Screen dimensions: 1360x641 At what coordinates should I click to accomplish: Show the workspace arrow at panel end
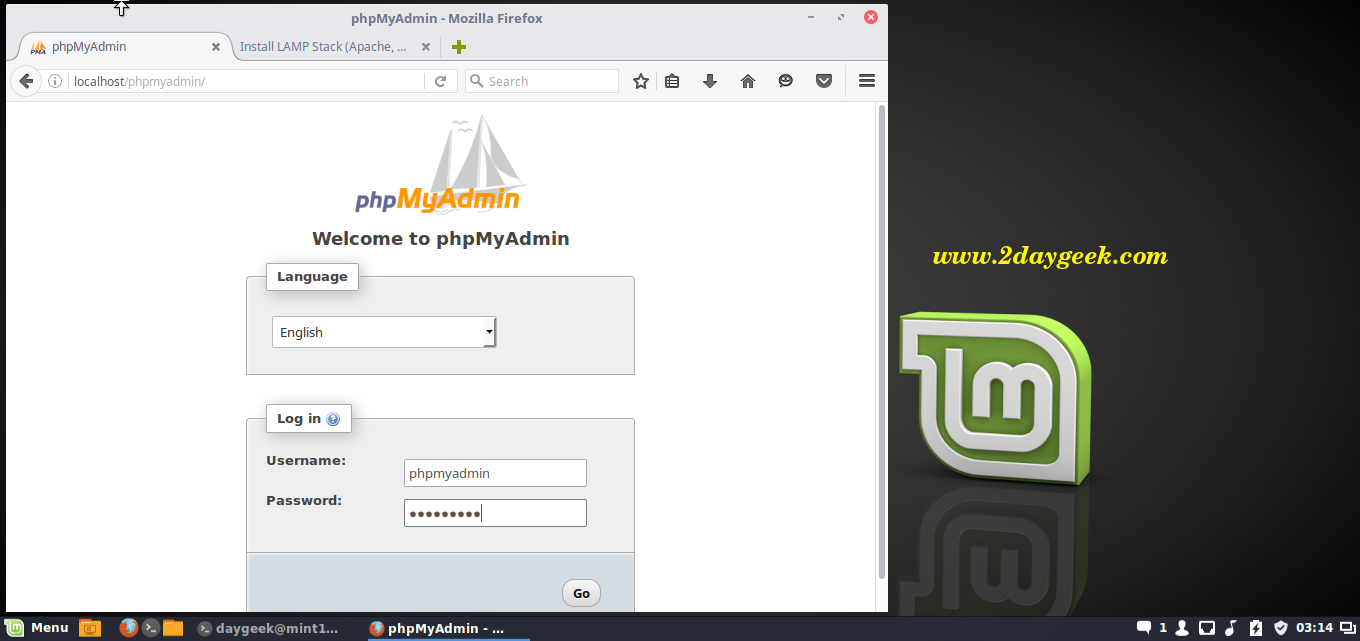1347,628
